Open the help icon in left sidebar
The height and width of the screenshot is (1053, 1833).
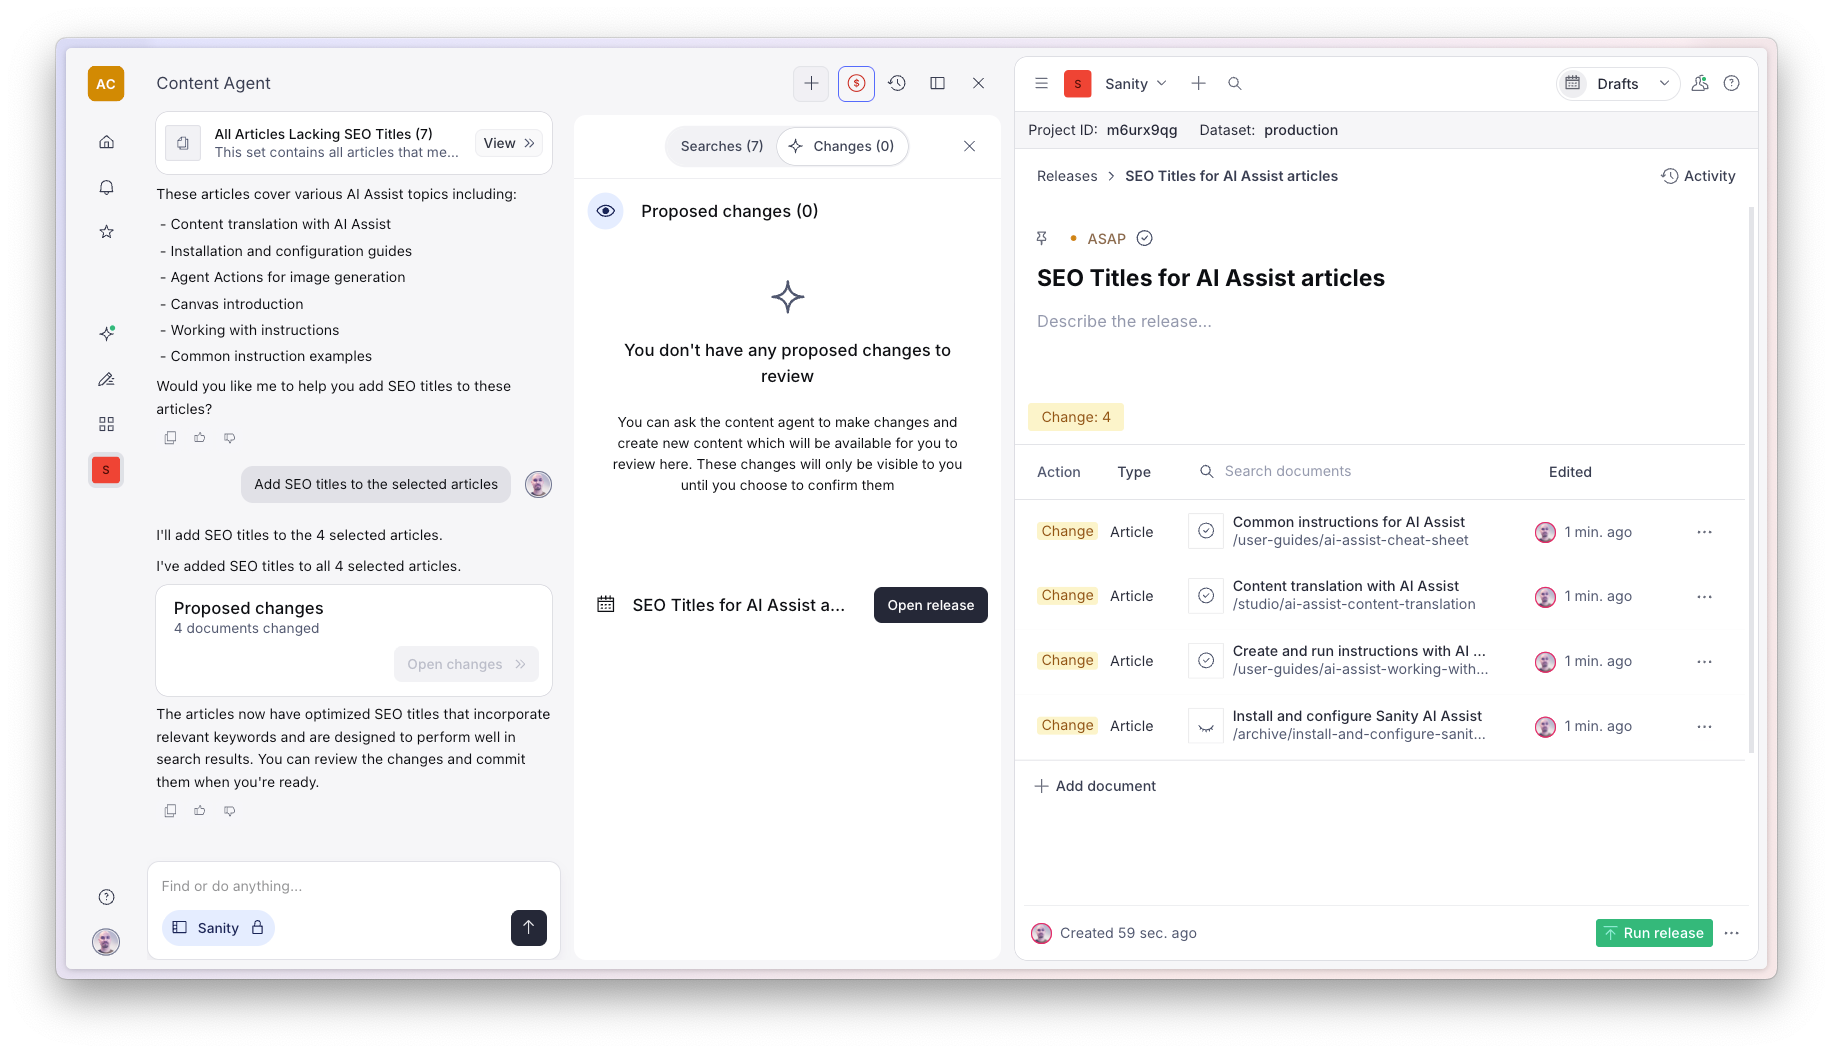tap(106, 897)
